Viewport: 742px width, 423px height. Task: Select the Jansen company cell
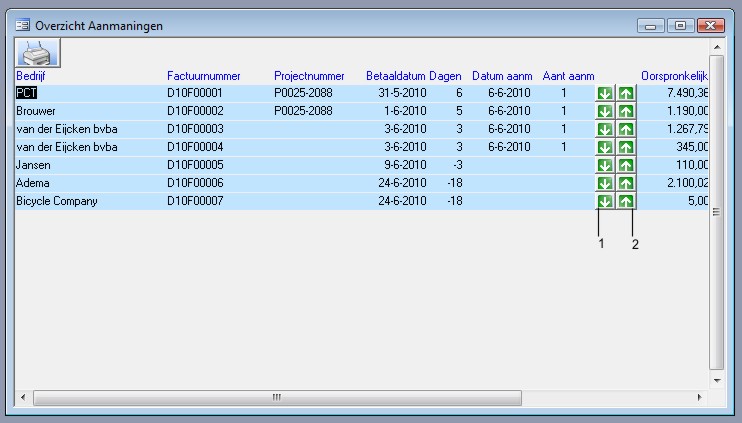tap(33, 165)
